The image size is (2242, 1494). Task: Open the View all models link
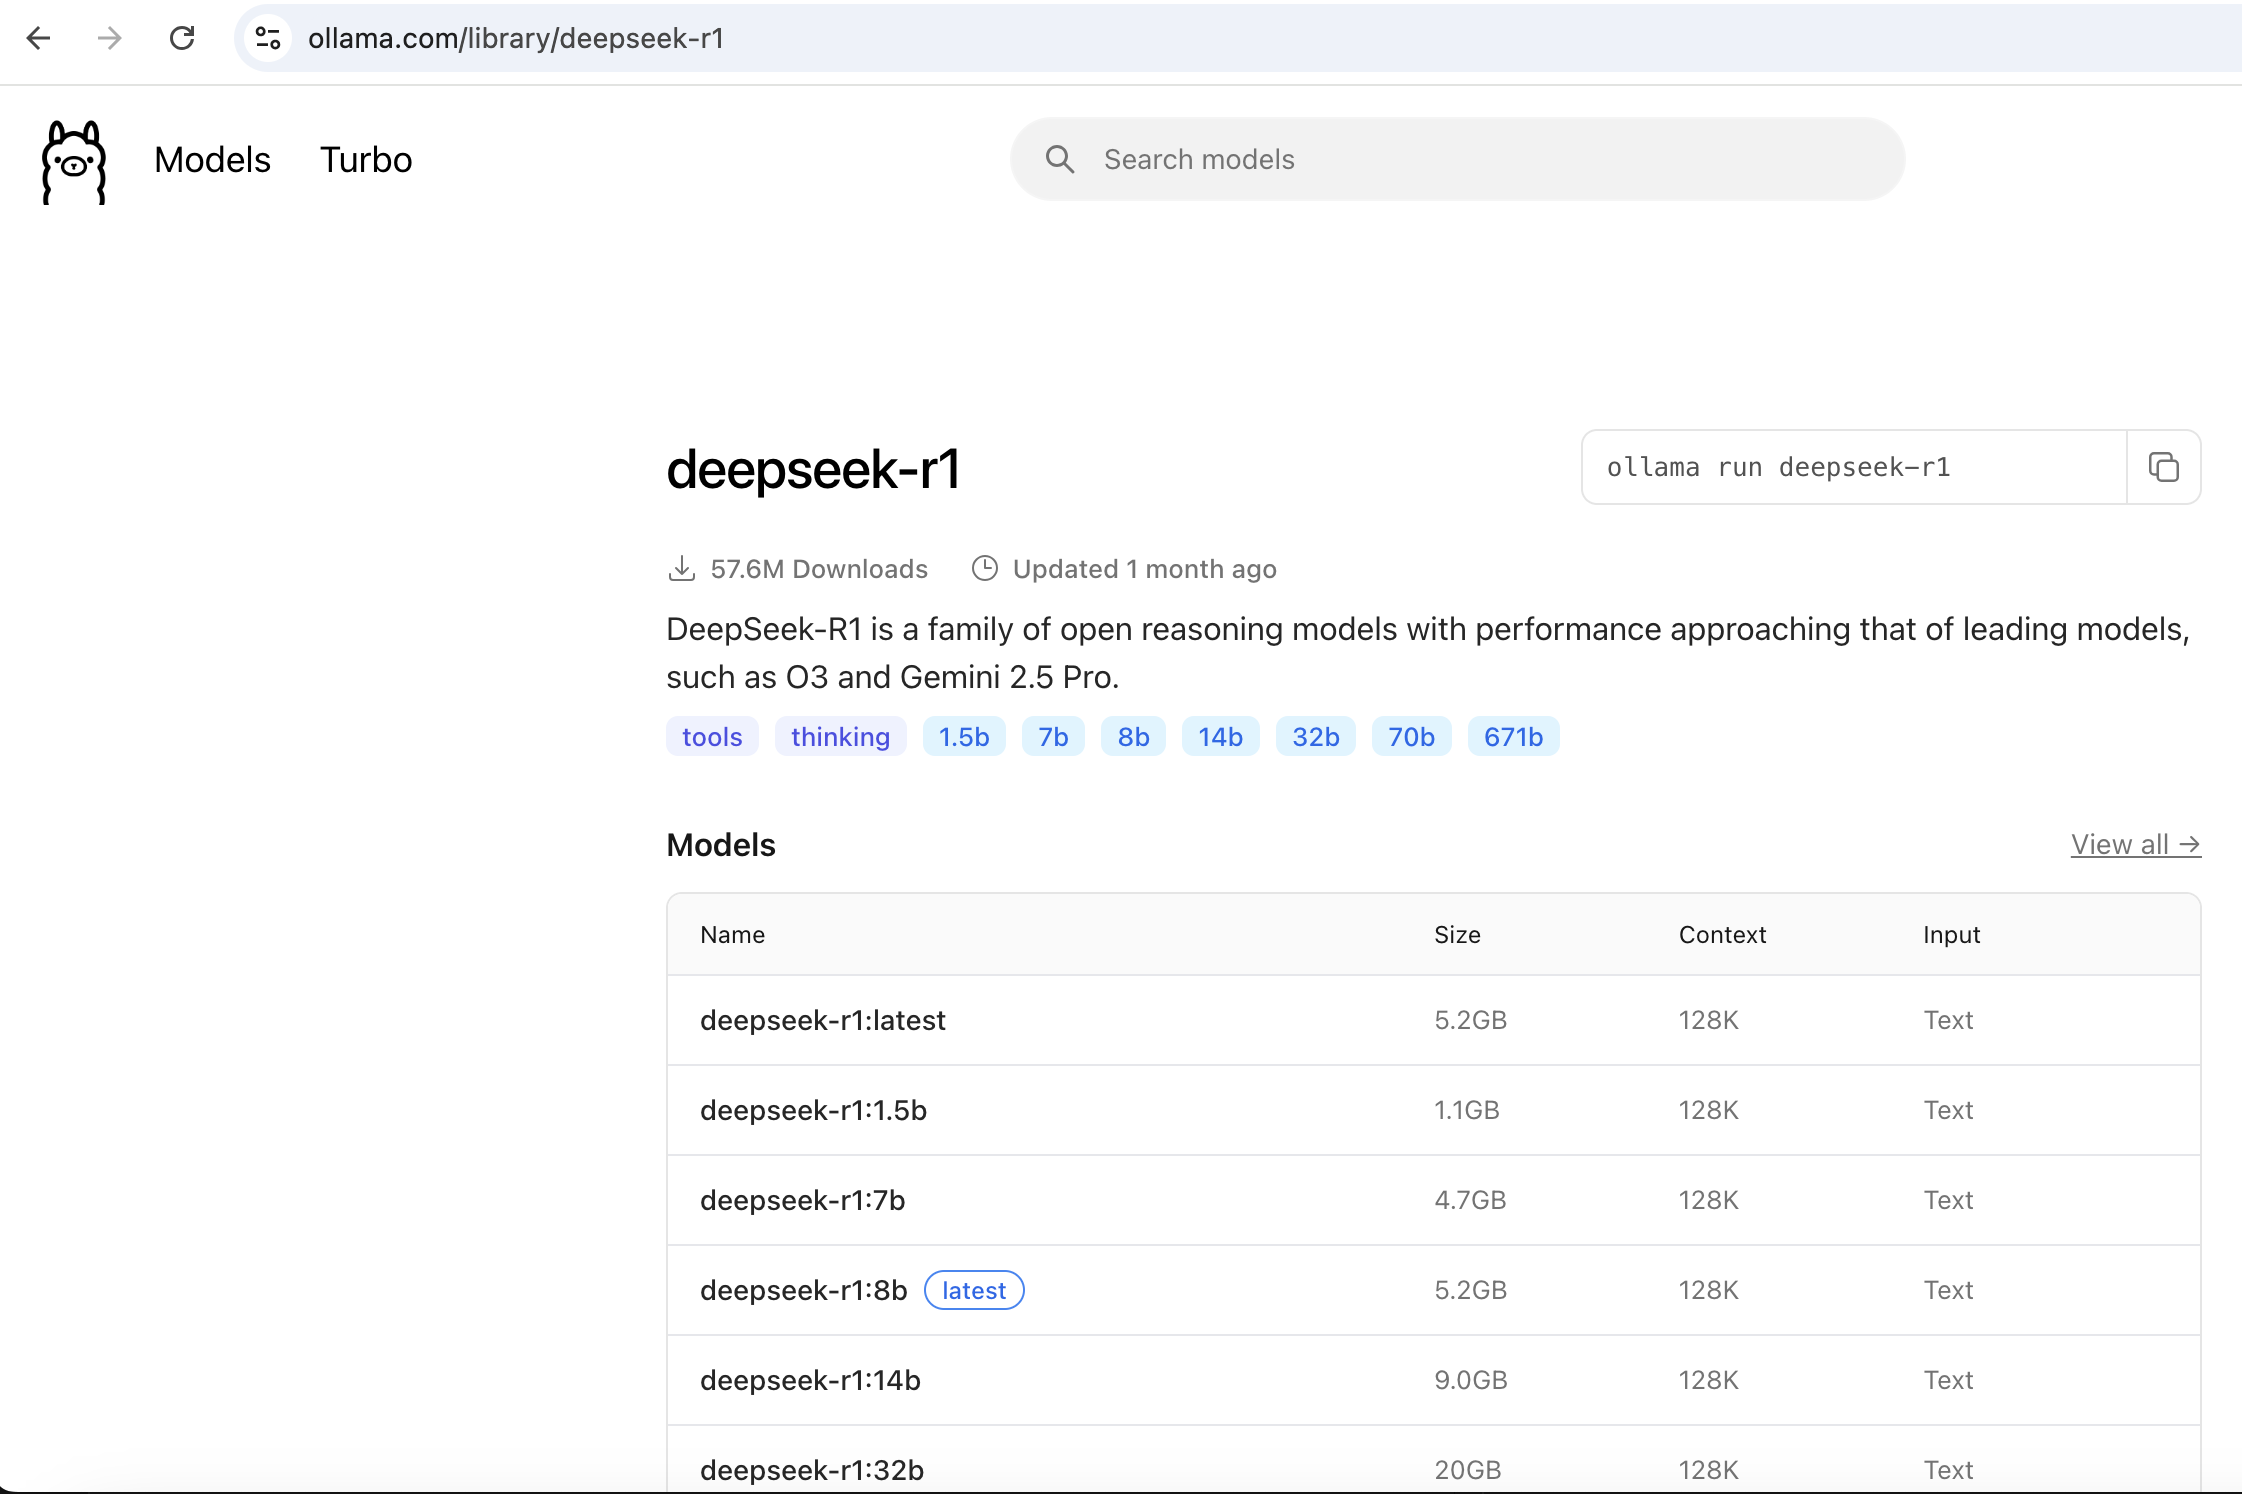pos(2134,844)
